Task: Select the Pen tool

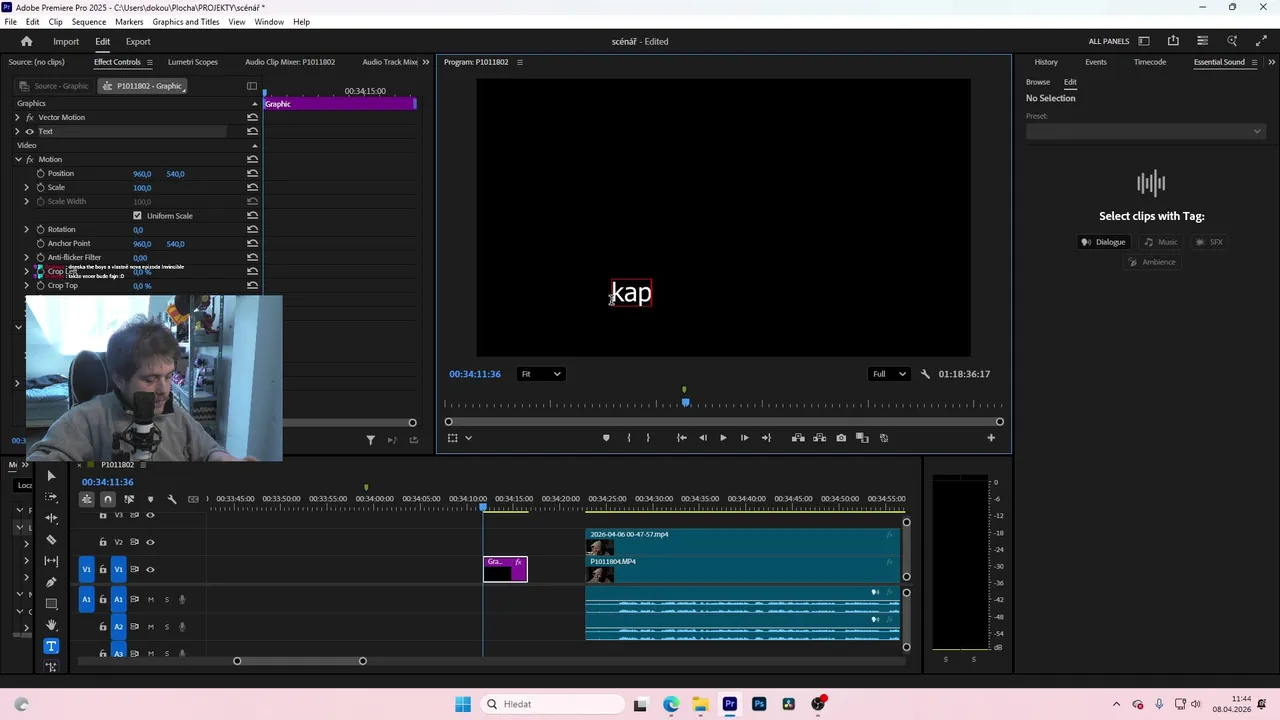Action: click(51, 582)
